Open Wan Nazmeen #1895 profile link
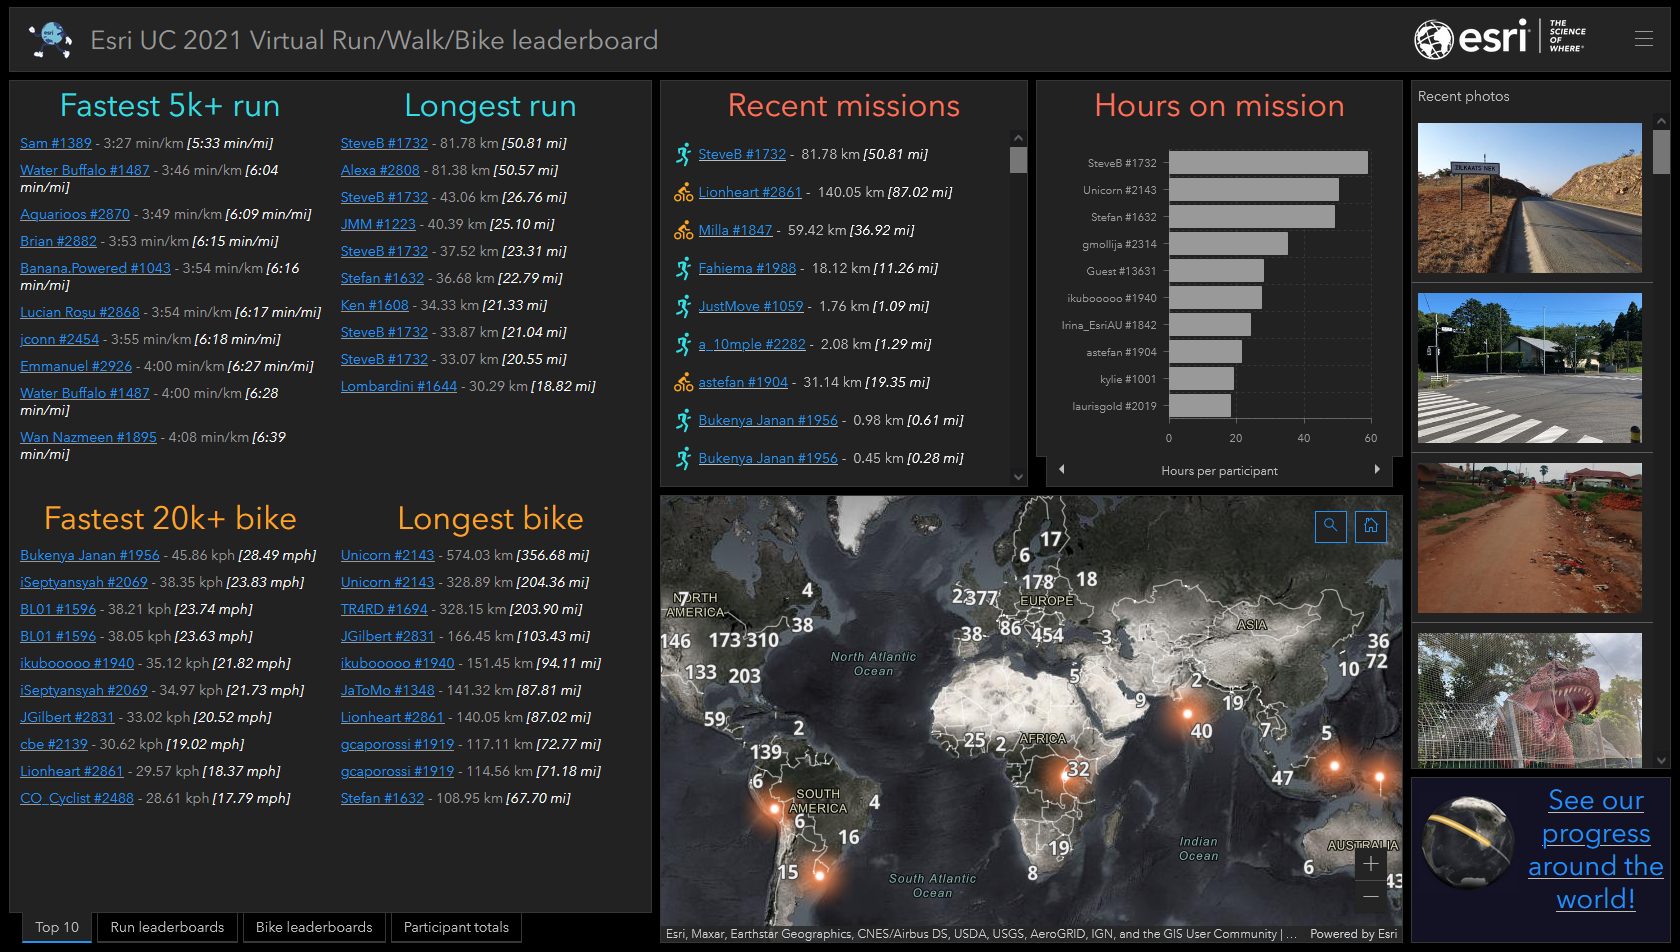This screenshot has height=952, width=1680. 88,437
